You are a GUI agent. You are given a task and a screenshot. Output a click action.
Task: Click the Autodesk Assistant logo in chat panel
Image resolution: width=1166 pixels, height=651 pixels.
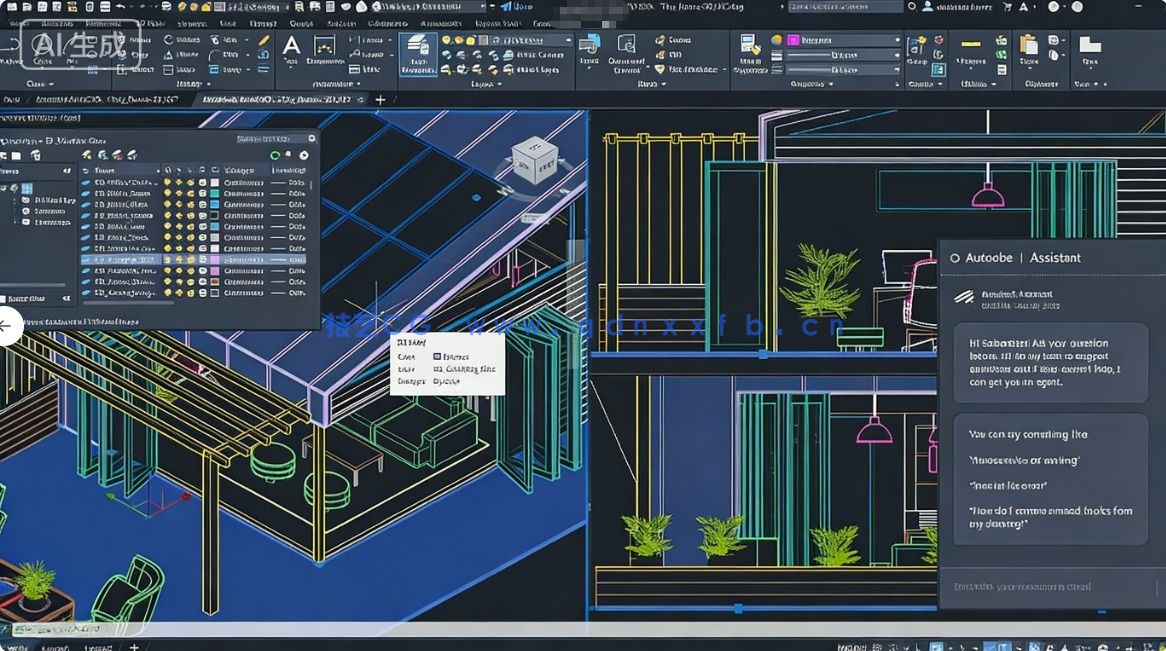pos(963,297)
